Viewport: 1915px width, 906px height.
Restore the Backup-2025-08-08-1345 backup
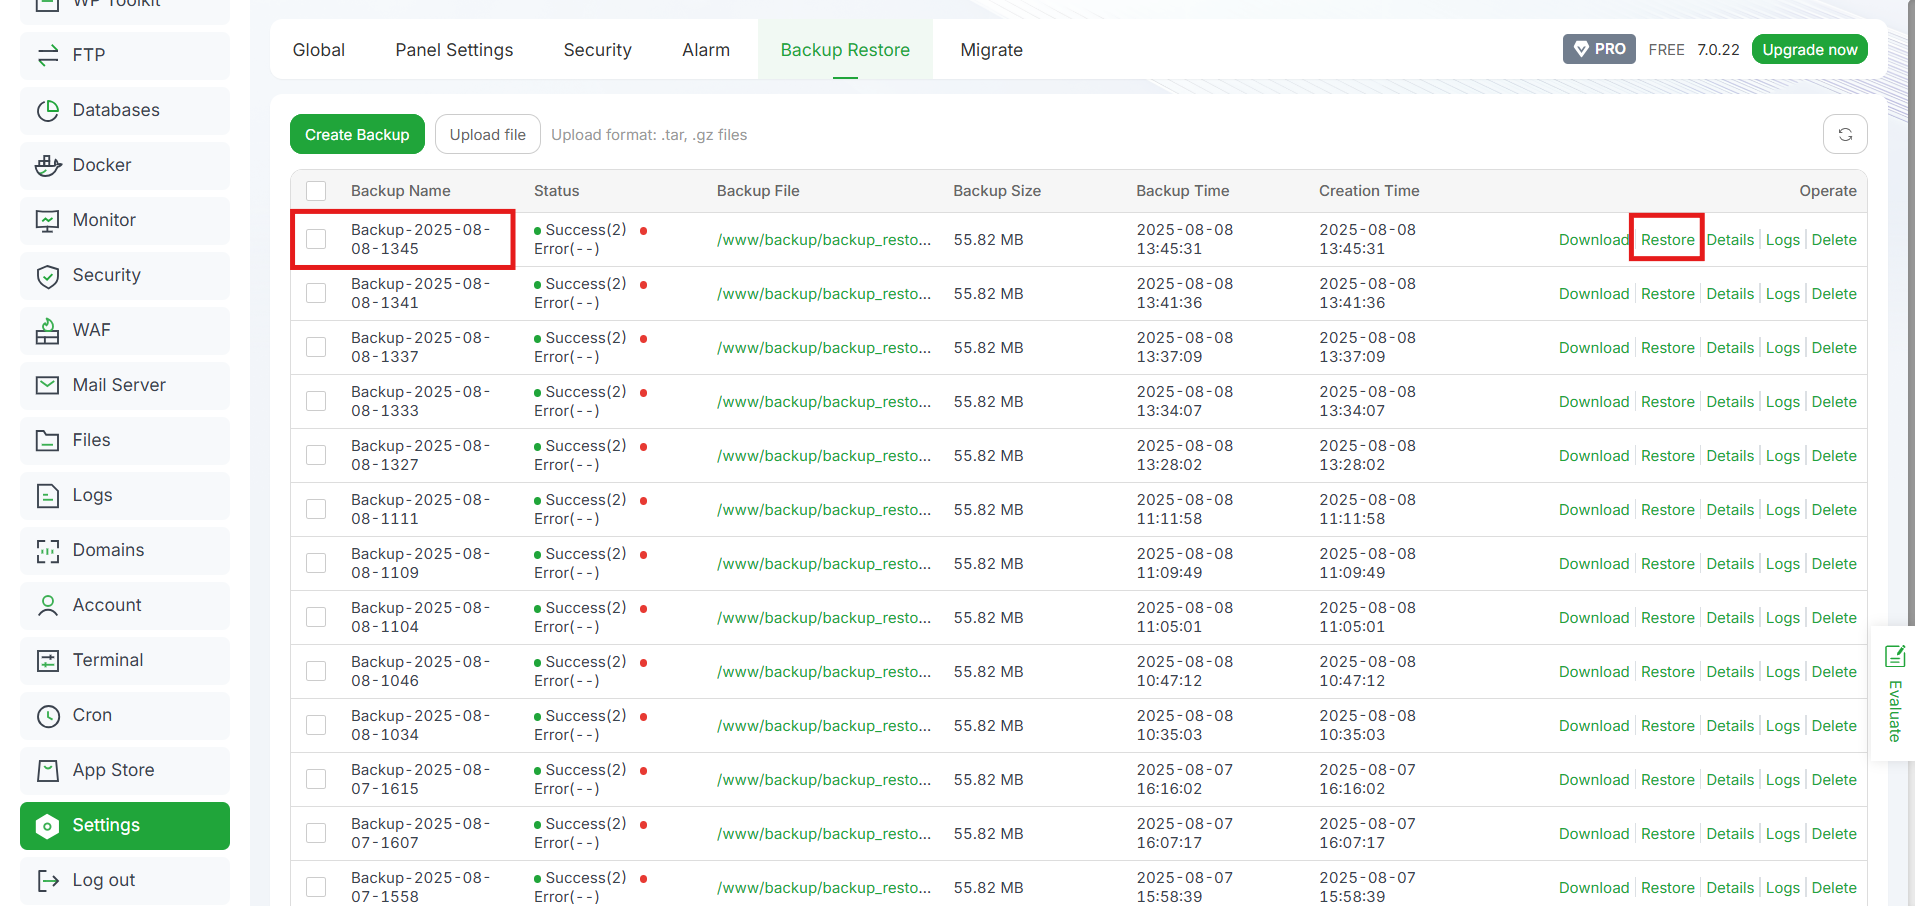point(1666,239)
